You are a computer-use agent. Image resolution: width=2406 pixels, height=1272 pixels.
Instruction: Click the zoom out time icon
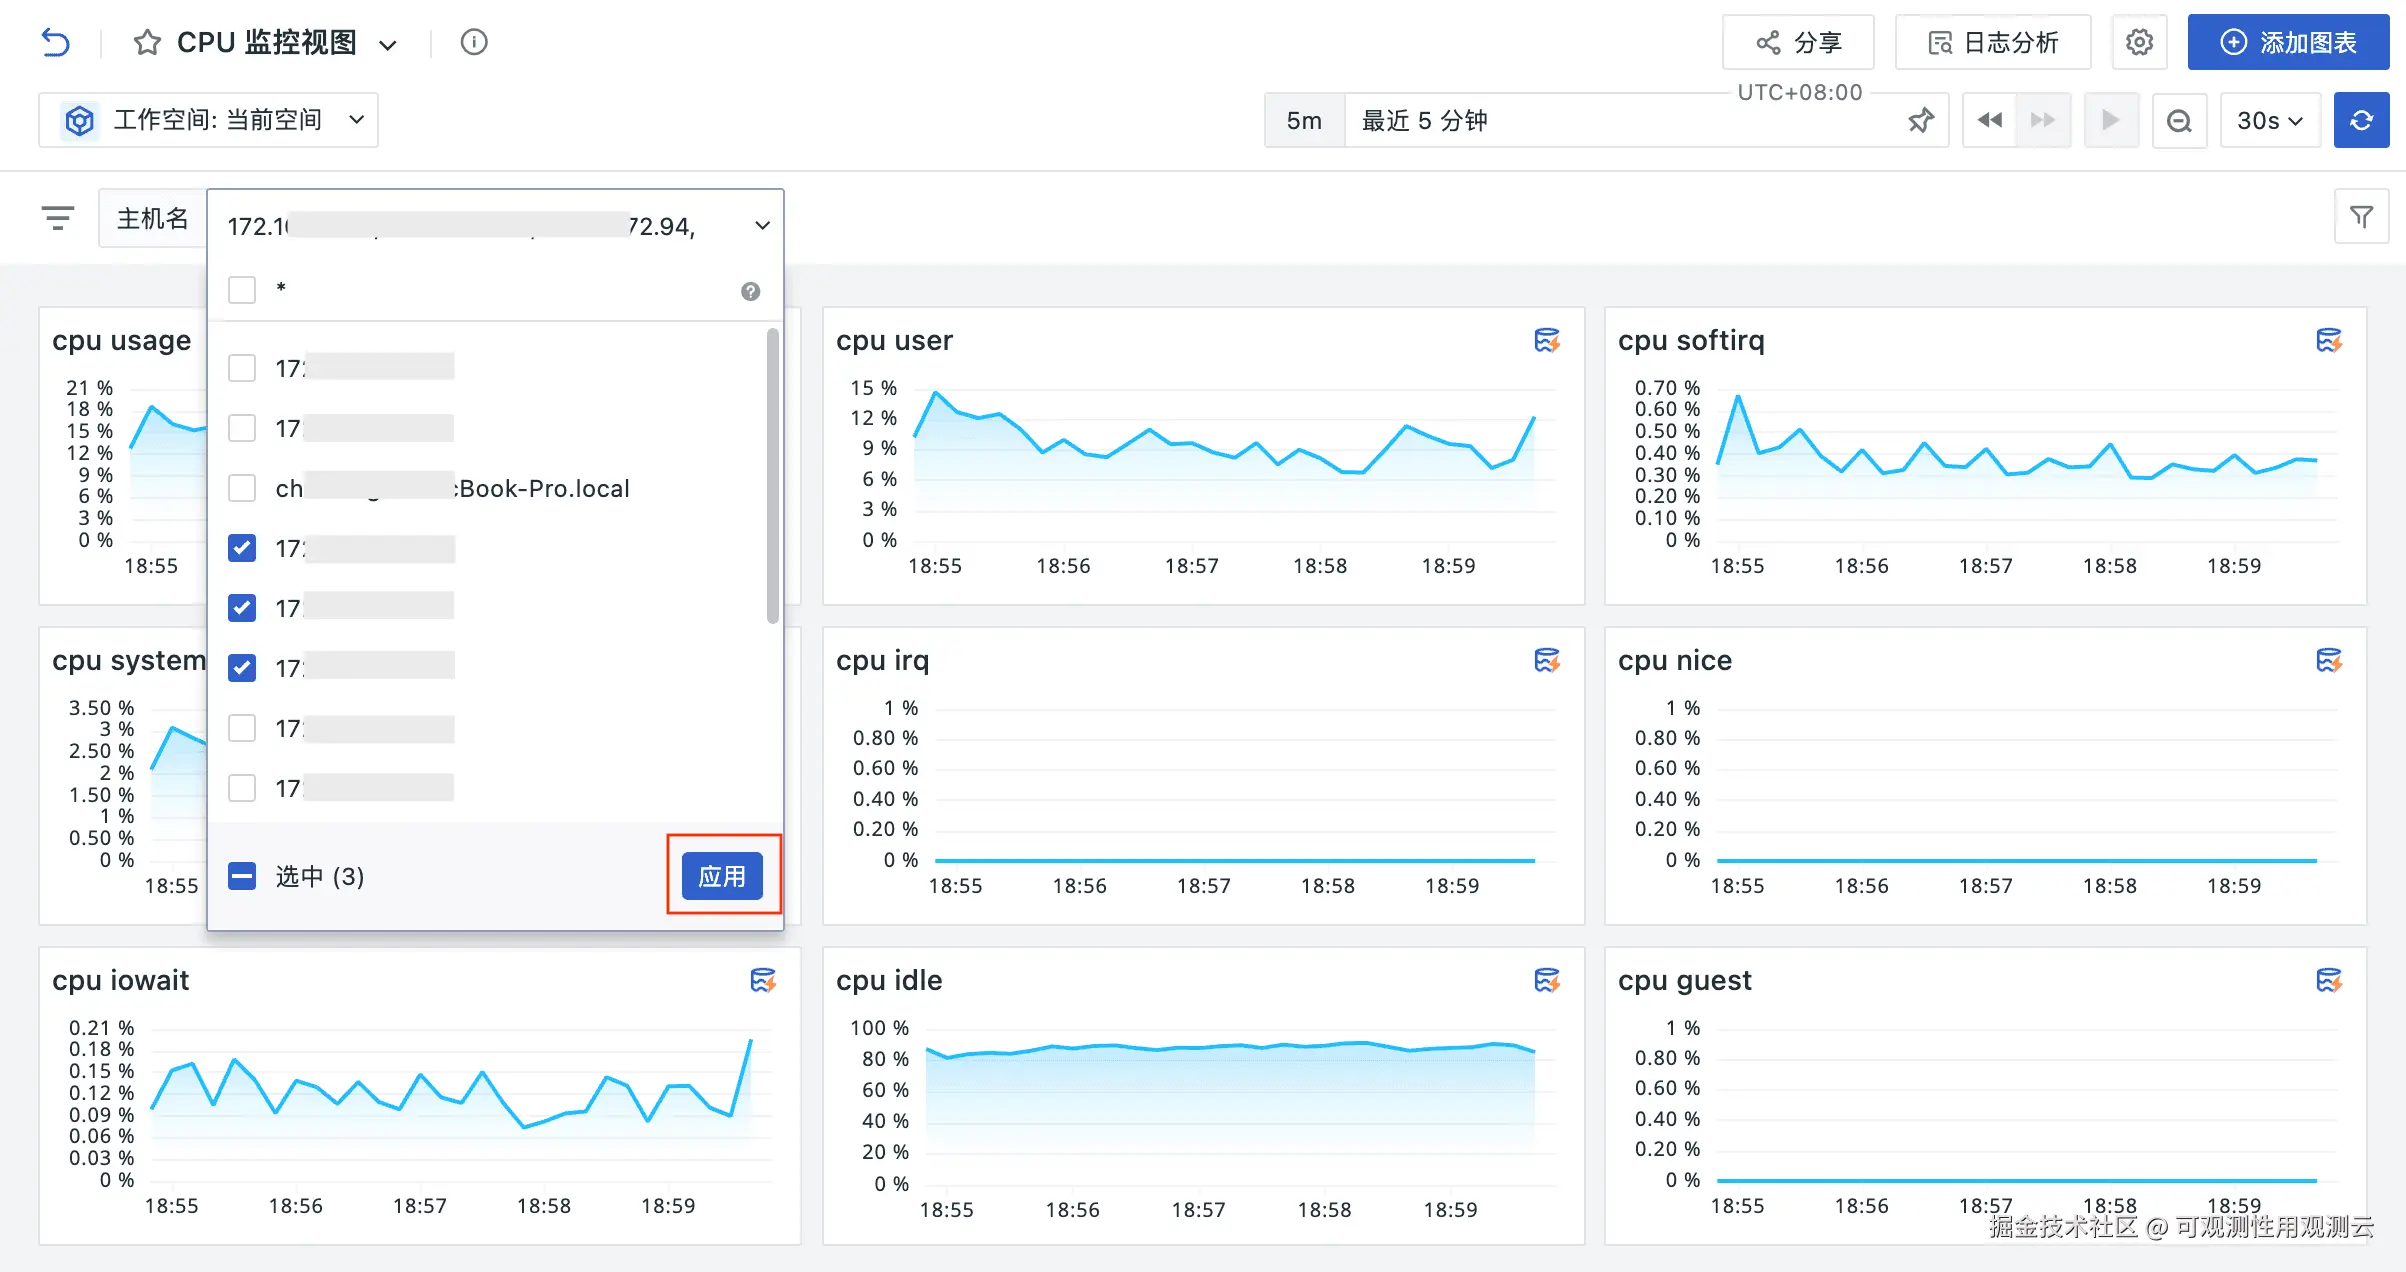2179,121
